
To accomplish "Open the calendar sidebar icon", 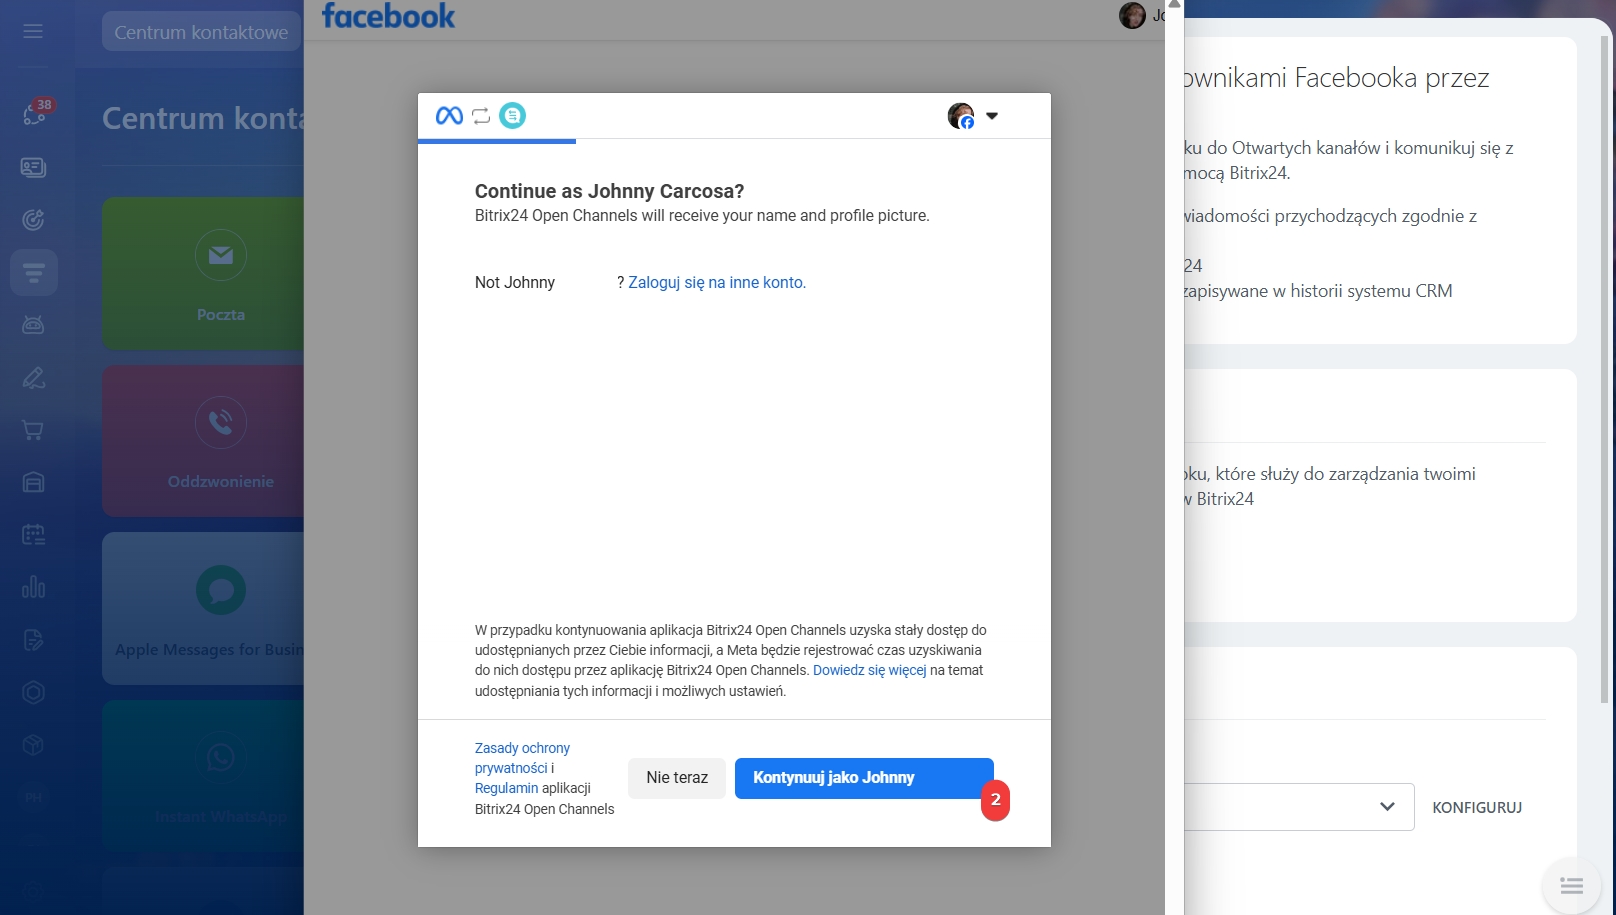I will (33, 535).
